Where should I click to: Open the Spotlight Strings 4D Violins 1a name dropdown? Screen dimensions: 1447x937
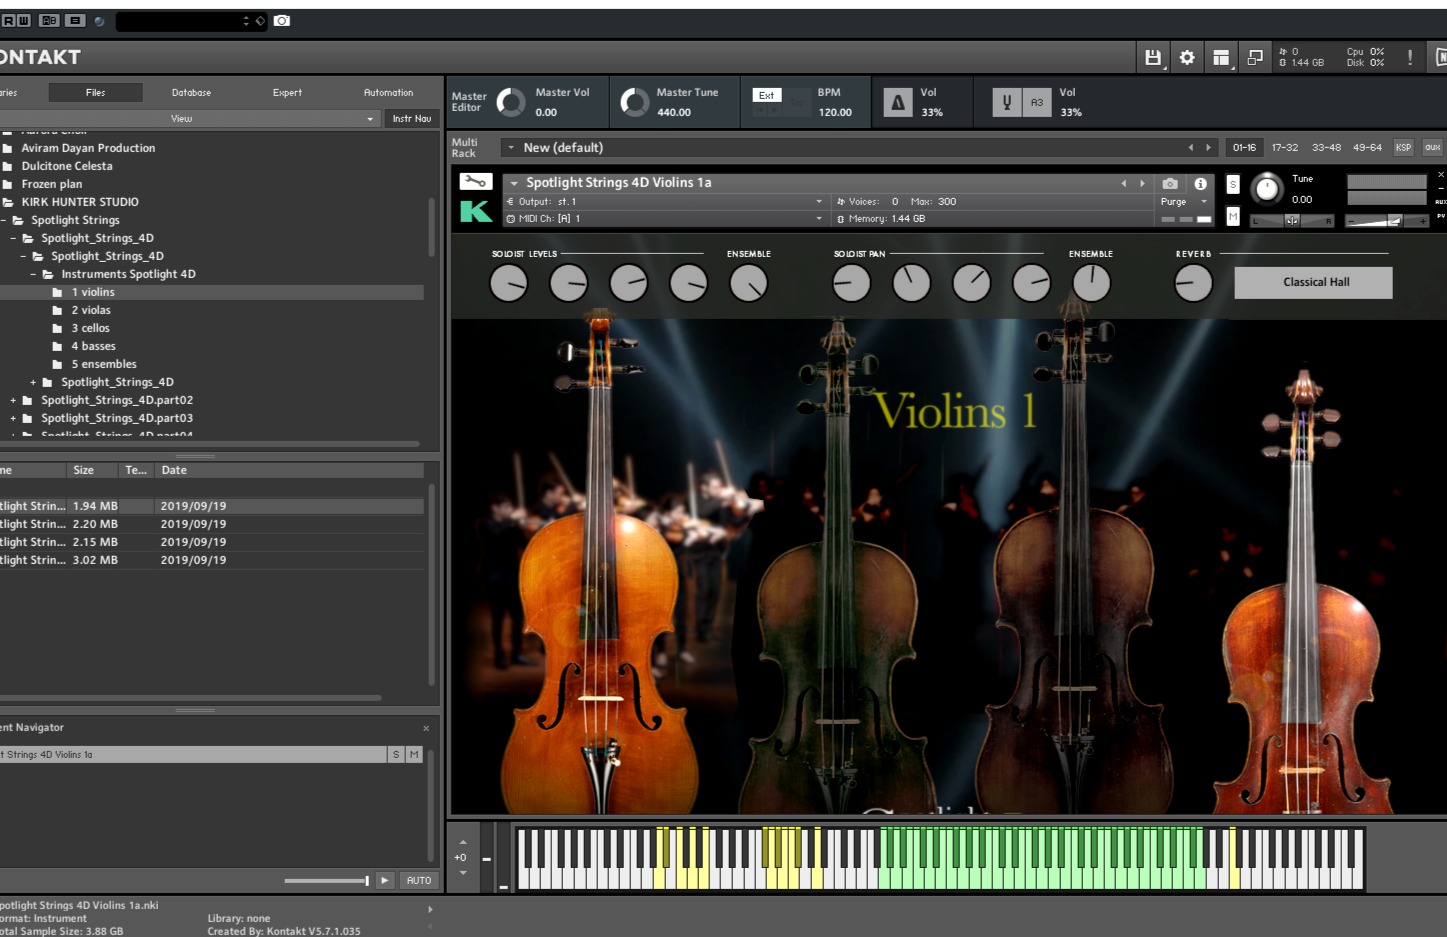pyautogui.click(x=514, y=183)
